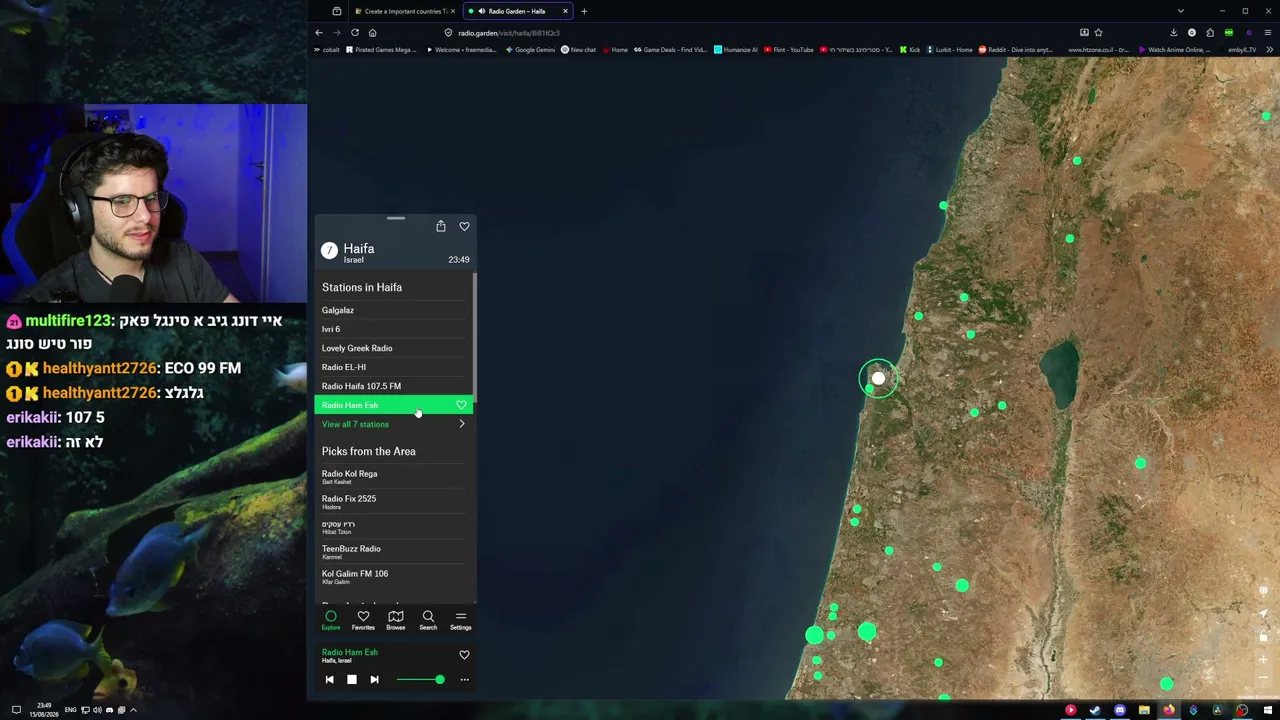Open the taskbar volume control
The height and width of the screenshot is (720, 1280).
point(97,710)
